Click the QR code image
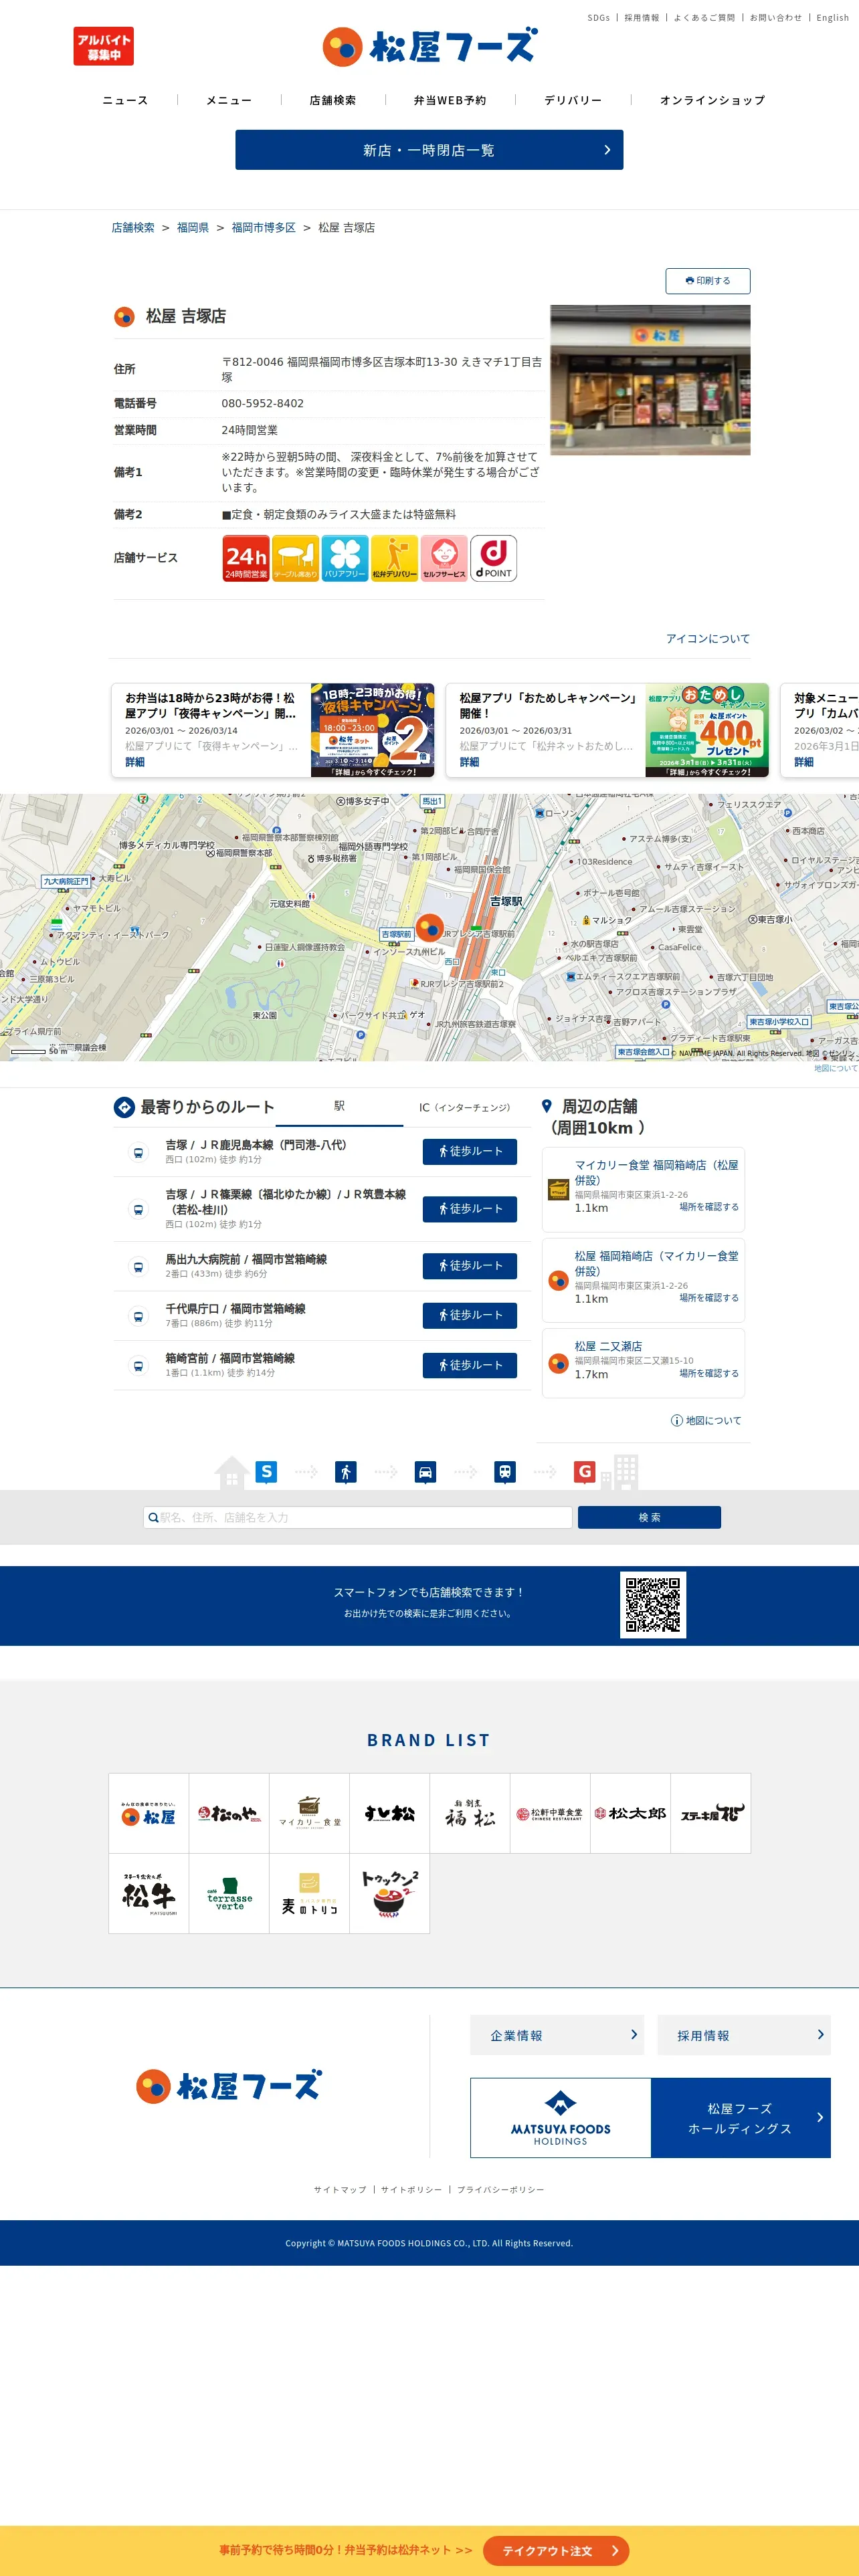 pyautogui.click(x=653, y=1605)
